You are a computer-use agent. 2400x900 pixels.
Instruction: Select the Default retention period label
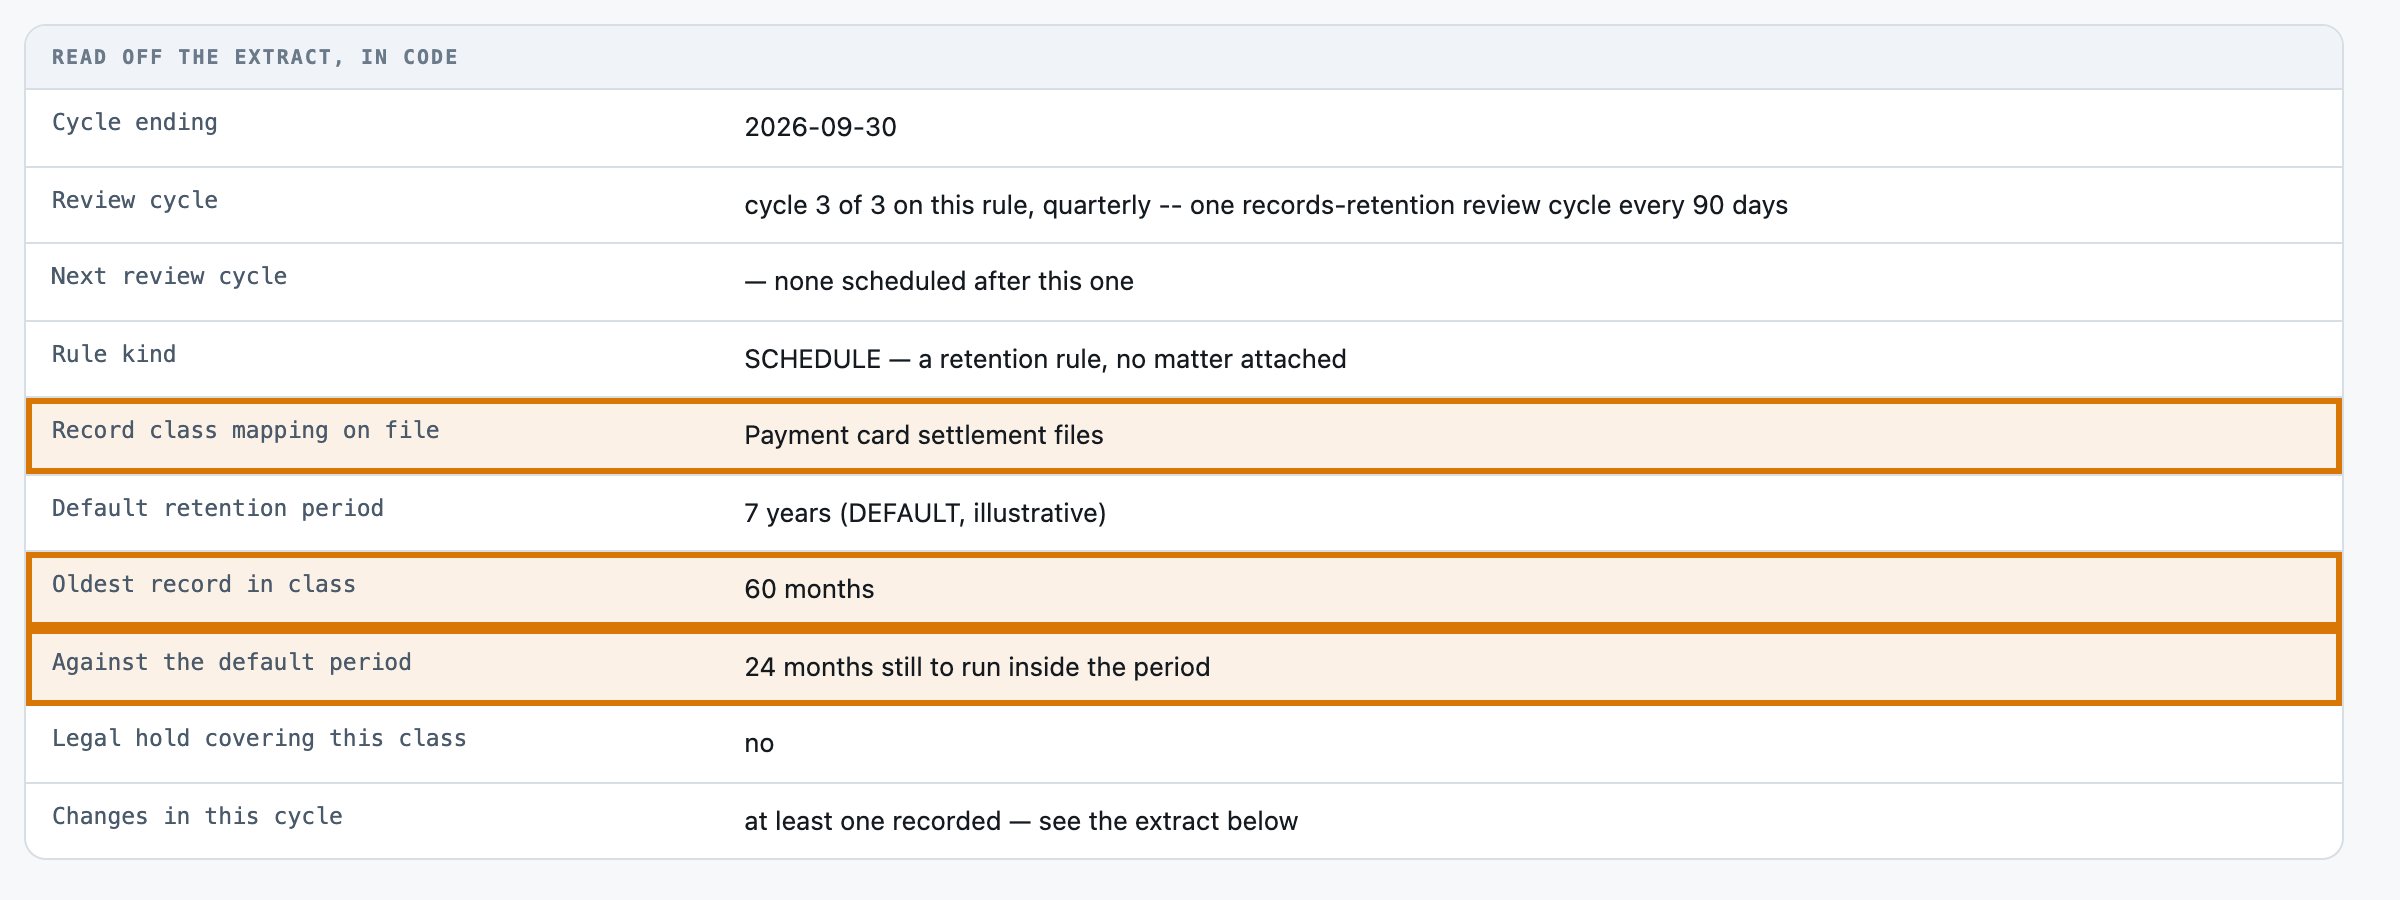218,508
